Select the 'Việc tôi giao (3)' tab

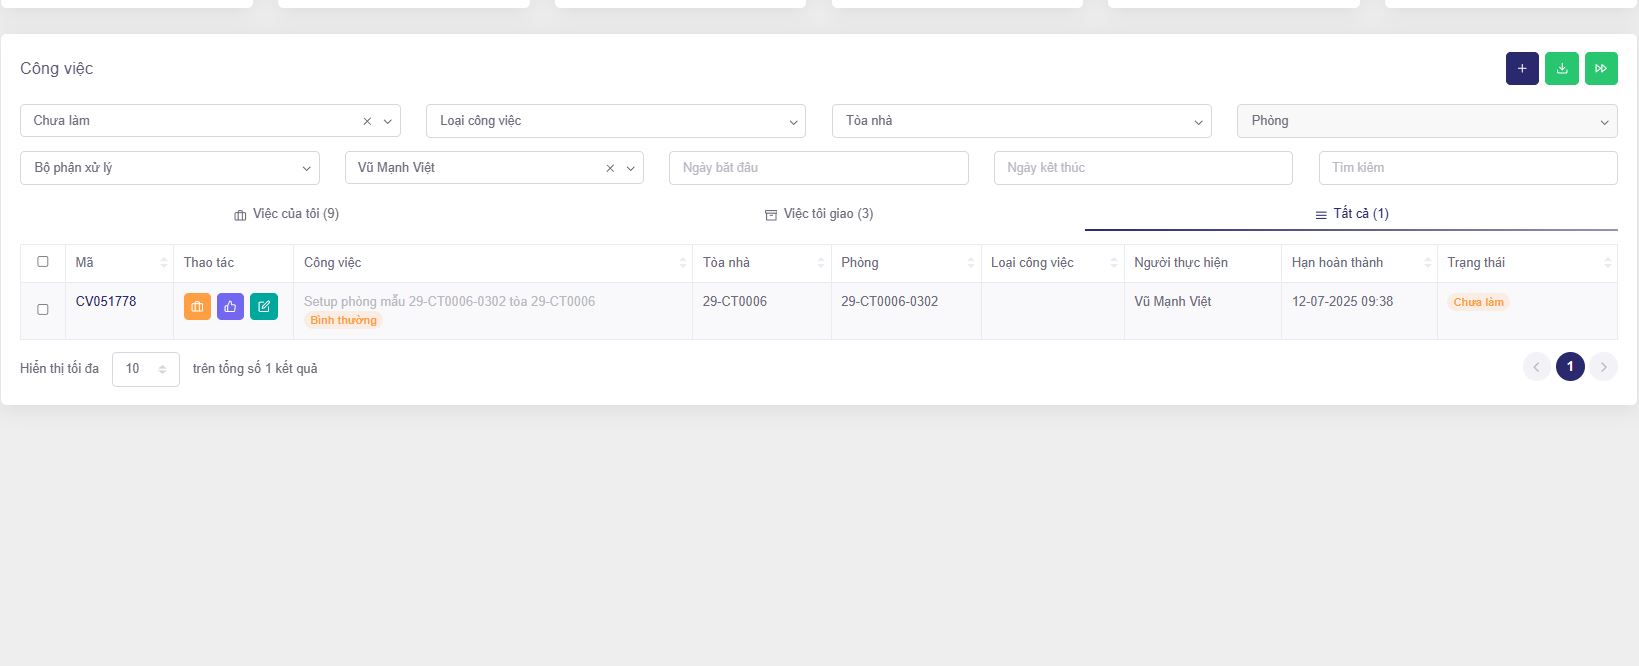(x=819, y=214)
